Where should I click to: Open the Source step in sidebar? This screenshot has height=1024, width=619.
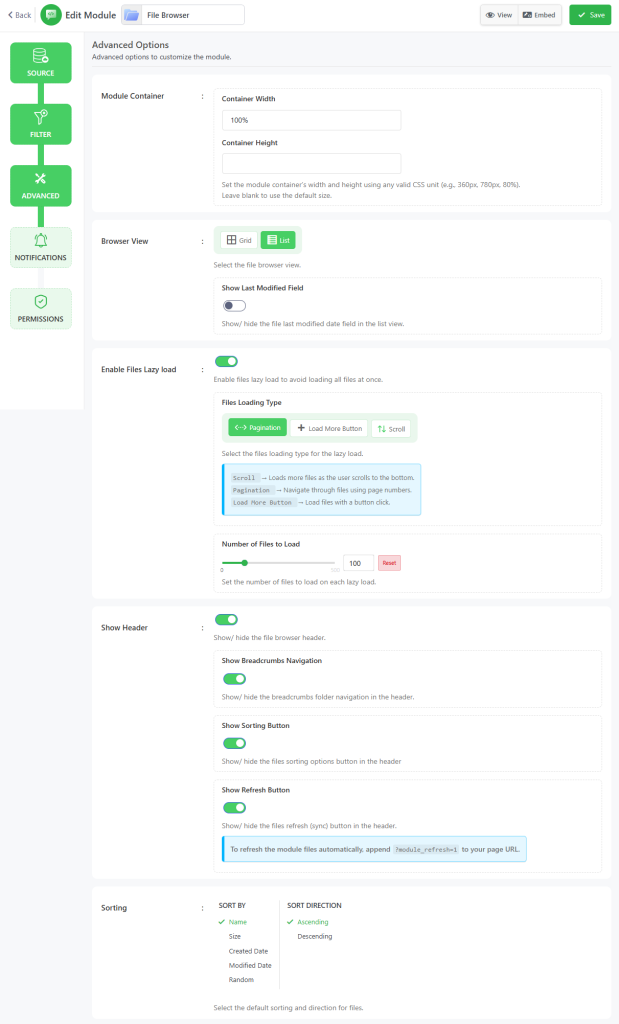[x=40, y=63]
